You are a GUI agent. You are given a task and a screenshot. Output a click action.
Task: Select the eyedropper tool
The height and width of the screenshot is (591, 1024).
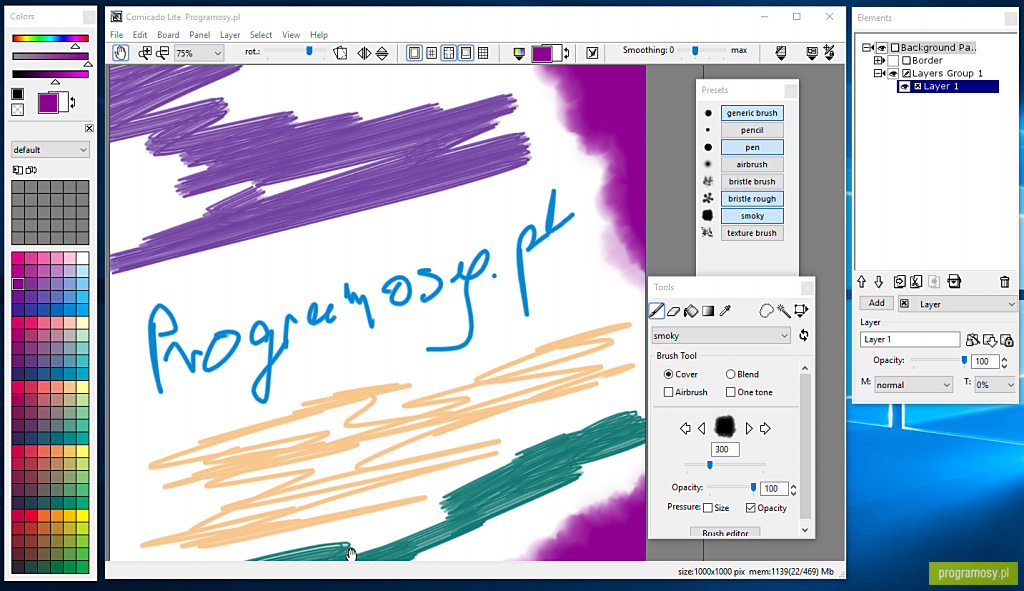pyautogui.click(x=725, y=311)
